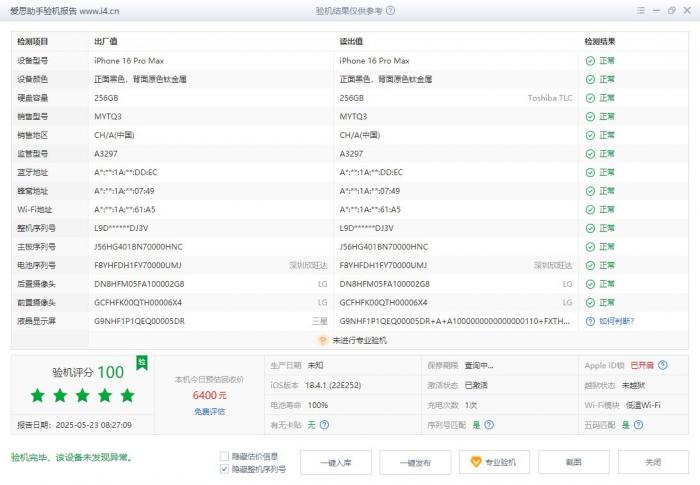Select the 充电次数 value 1次
This screenshot has height=485, width=700.
click(x=471, y=405)
